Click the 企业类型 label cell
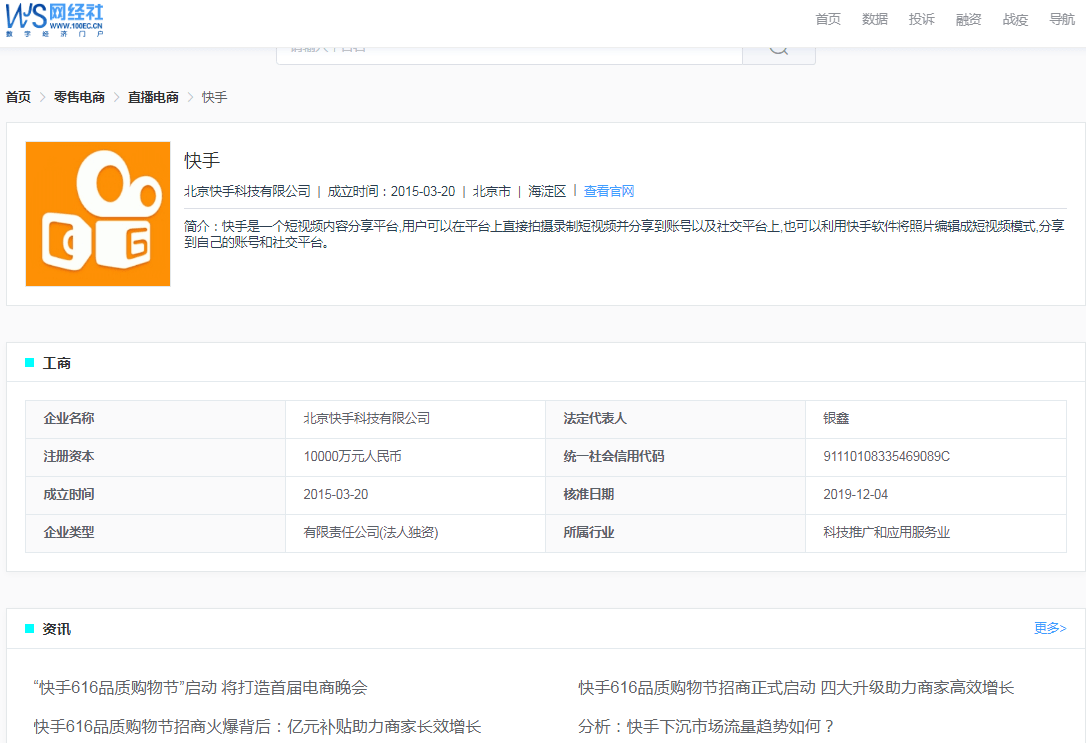The image size is (1086, 743). (155, 532)
